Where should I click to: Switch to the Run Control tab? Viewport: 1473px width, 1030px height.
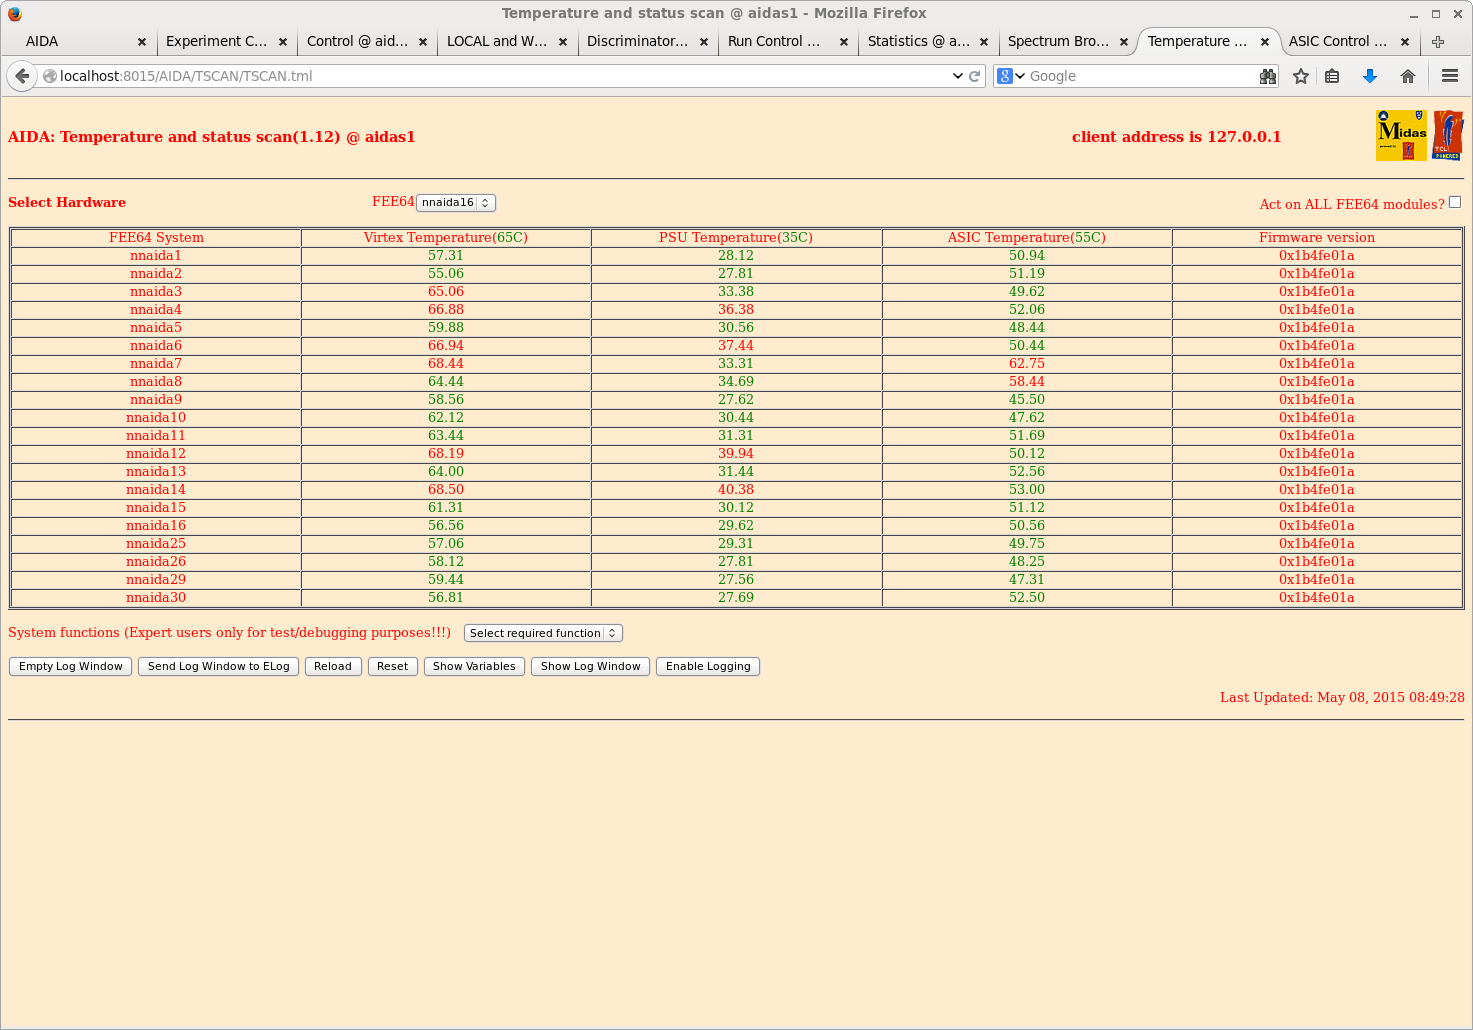tap(773, 42)
